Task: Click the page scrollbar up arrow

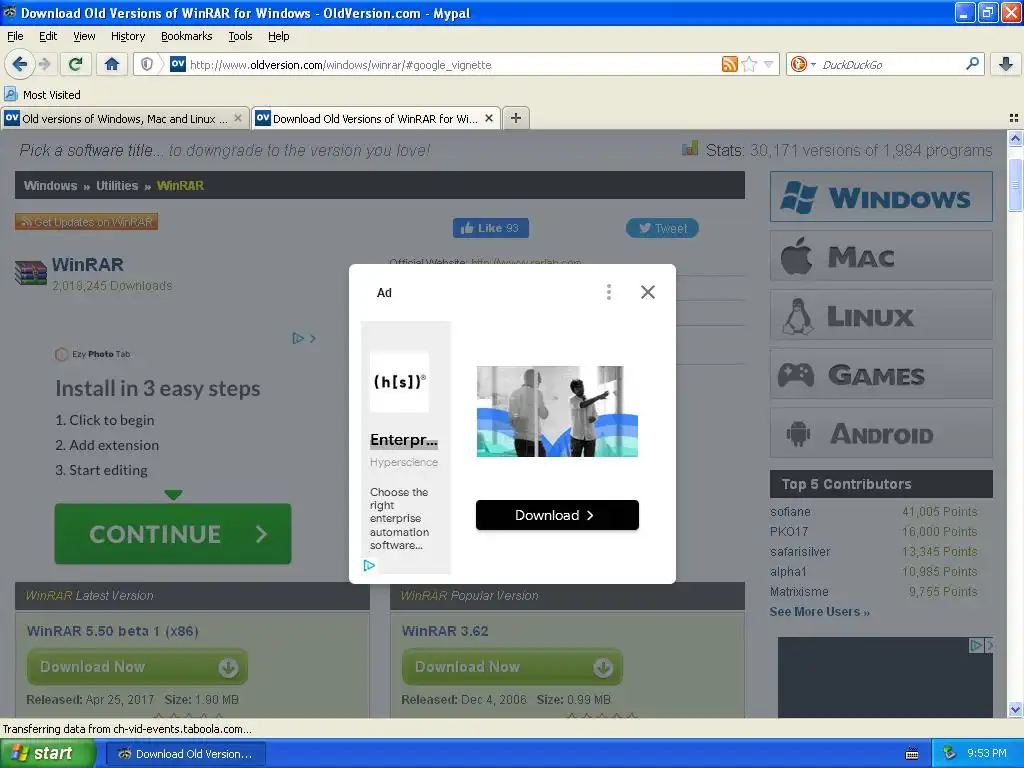Action: pos(1015,138)
